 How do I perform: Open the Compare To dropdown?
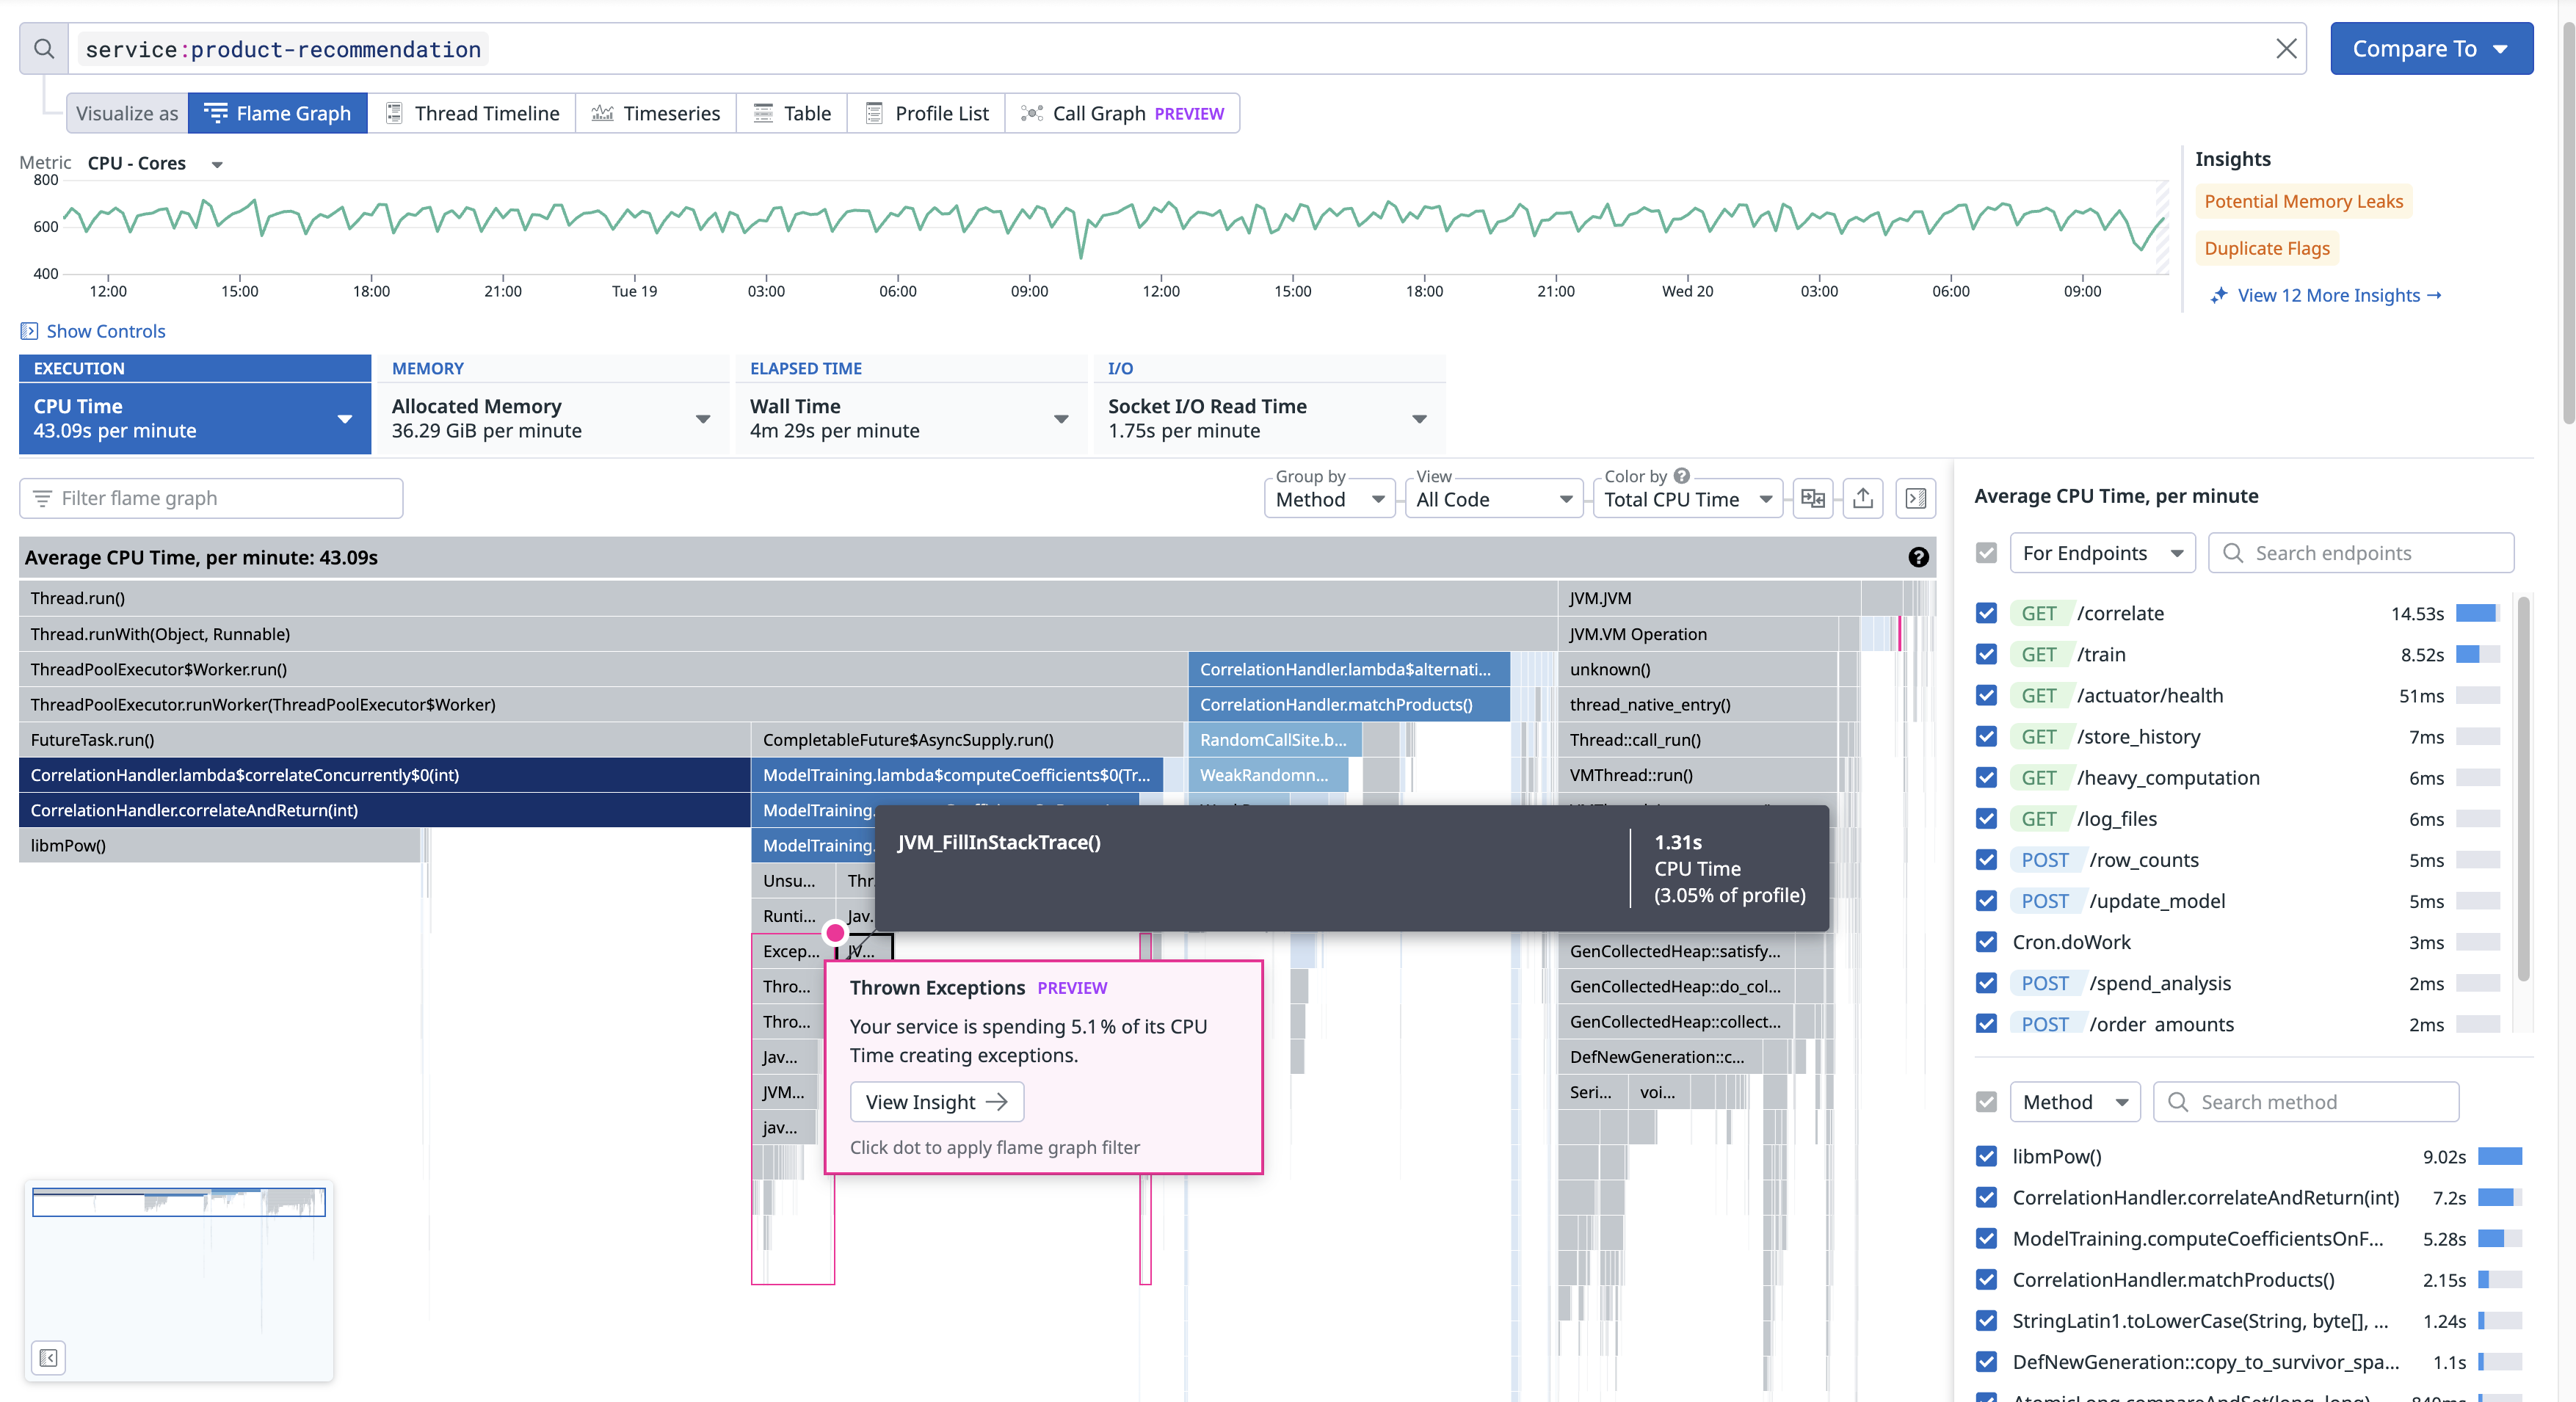click(x=2431, y=49)
